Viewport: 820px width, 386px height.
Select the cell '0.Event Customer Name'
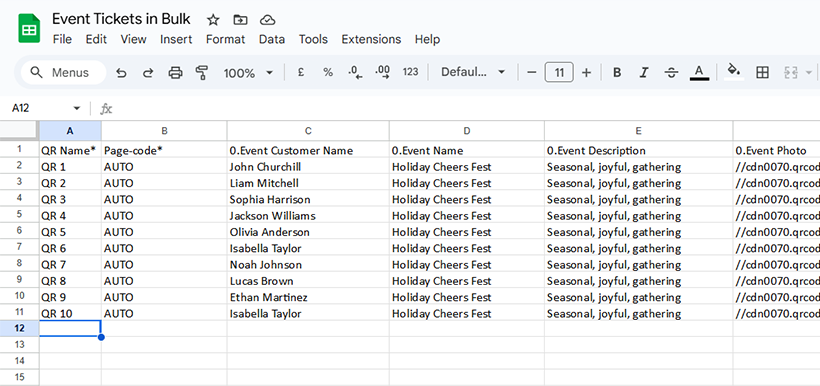[x=308, y=150]
